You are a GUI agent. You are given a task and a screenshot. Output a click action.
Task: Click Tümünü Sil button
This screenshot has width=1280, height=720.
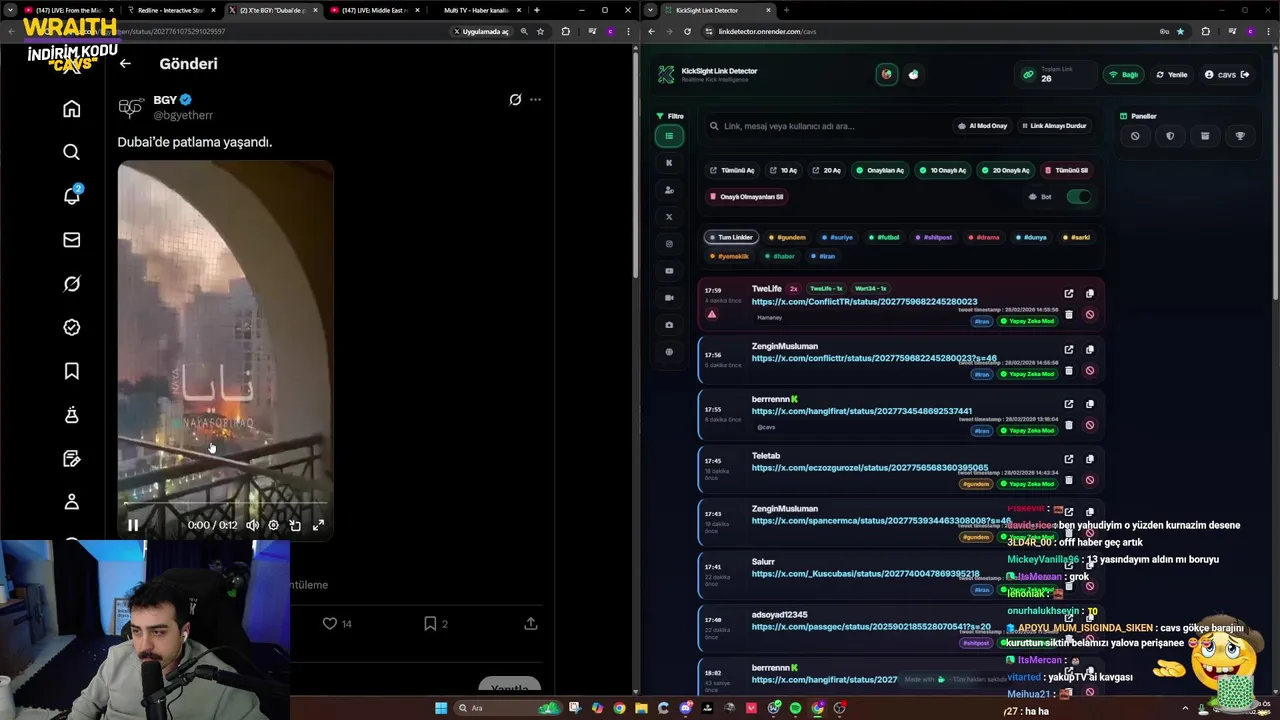coord(1066,170)
